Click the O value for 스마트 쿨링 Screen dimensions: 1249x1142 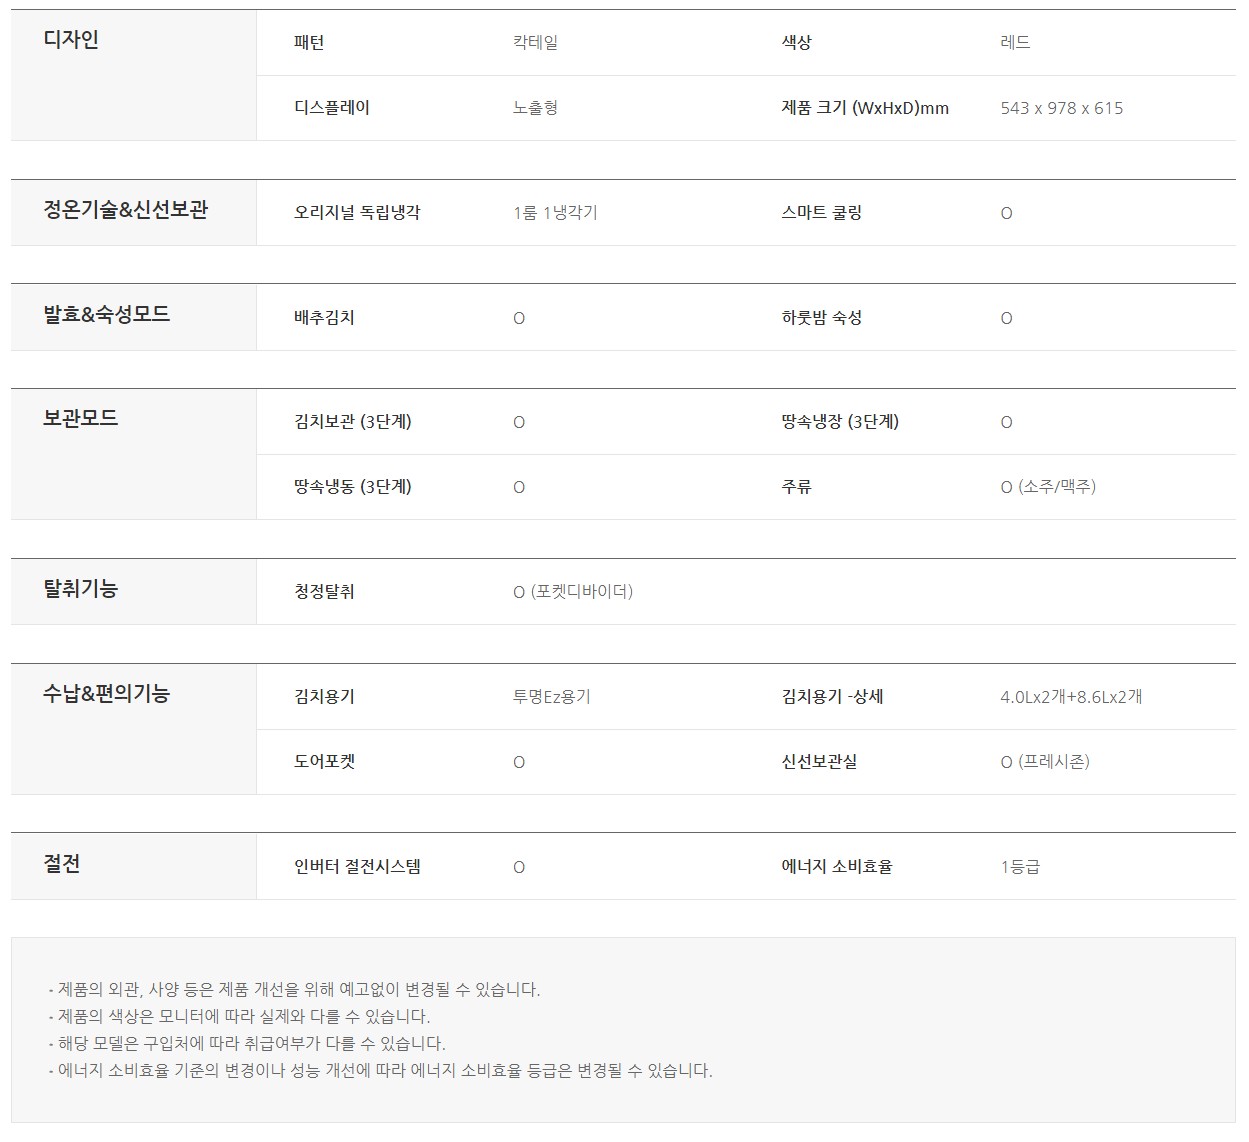coord(1006,214)
